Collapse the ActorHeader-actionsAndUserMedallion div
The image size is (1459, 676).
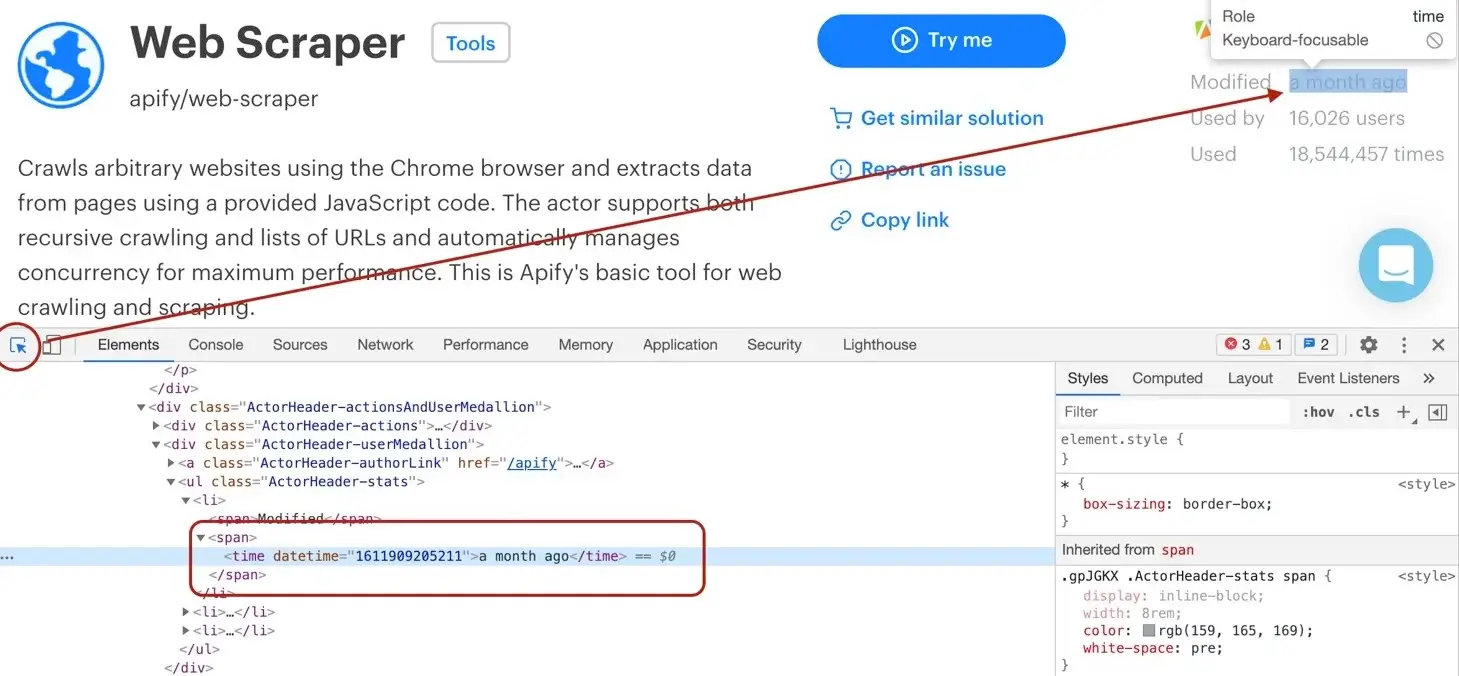141,407
